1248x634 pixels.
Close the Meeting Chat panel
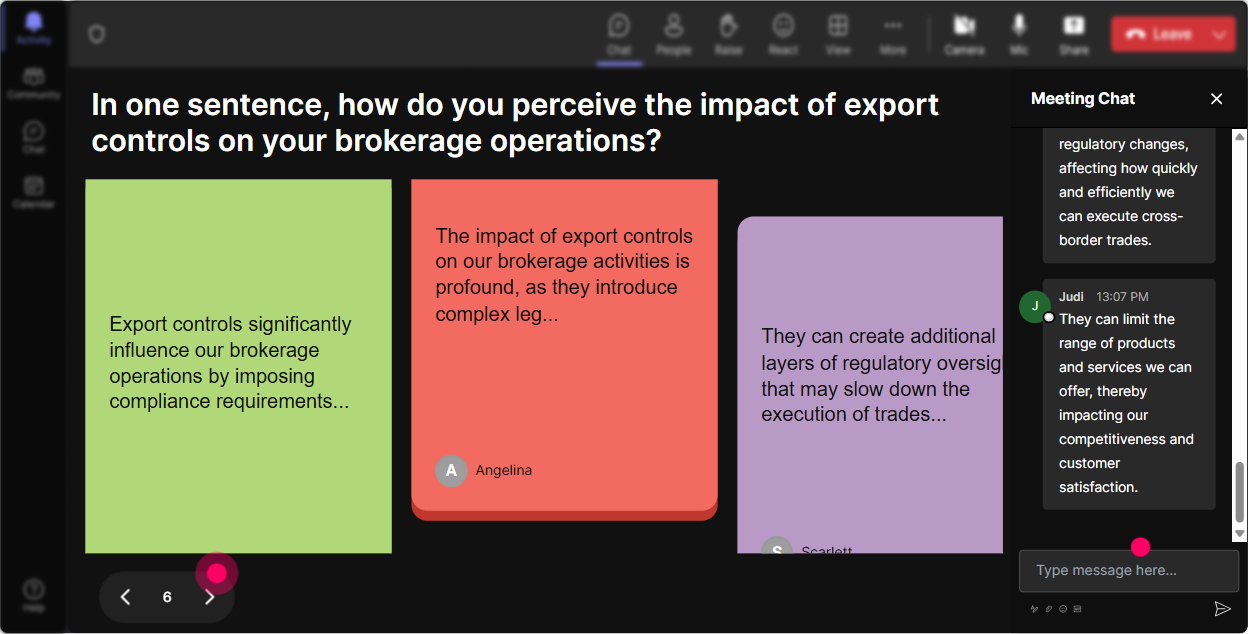(1217, 99)
